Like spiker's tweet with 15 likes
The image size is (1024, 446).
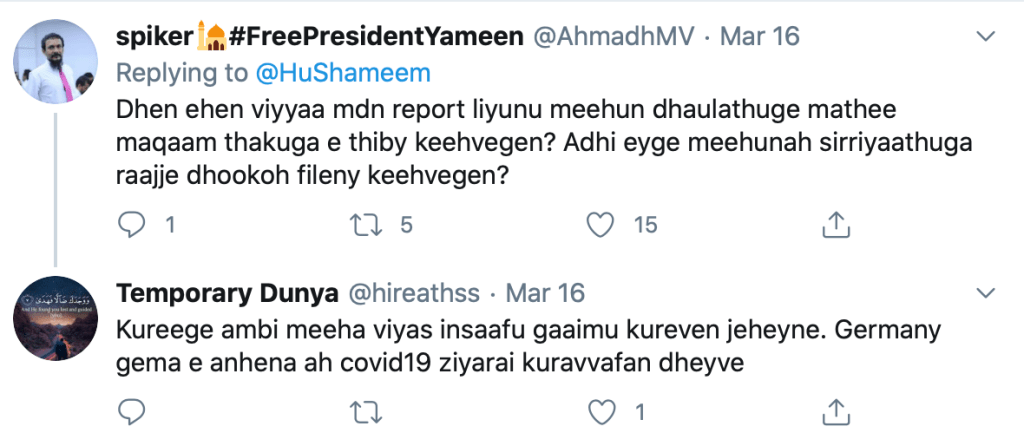[x=600, y=225]
